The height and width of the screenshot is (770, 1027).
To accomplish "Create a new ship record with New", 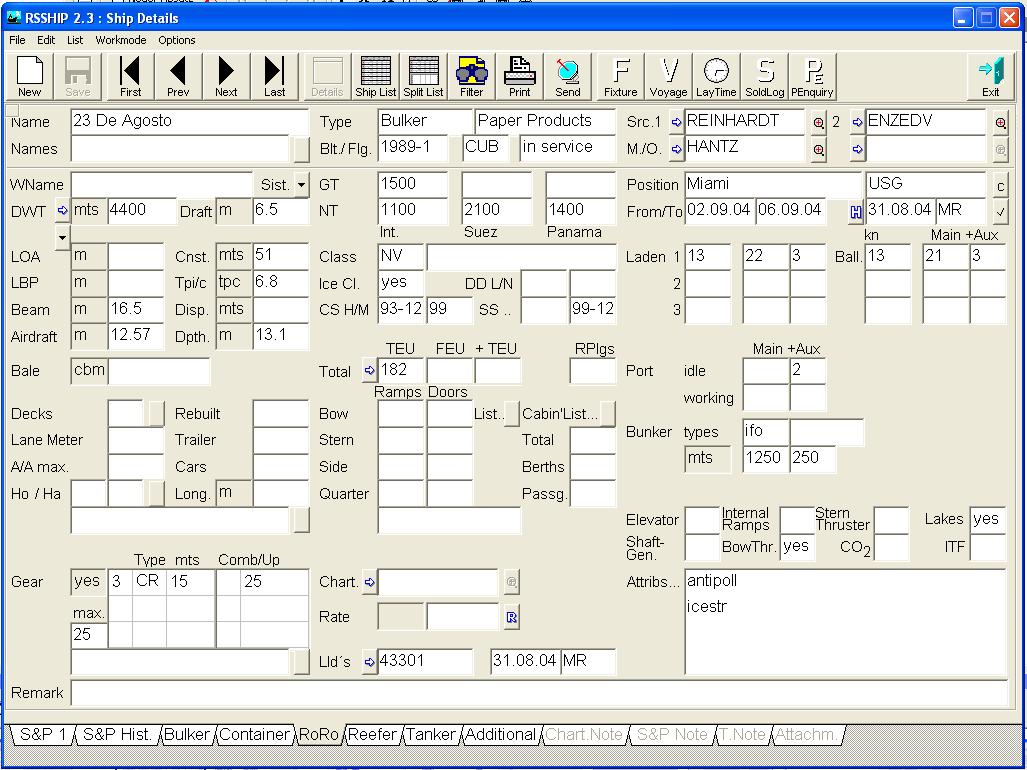I will click(x=29, y=77).
